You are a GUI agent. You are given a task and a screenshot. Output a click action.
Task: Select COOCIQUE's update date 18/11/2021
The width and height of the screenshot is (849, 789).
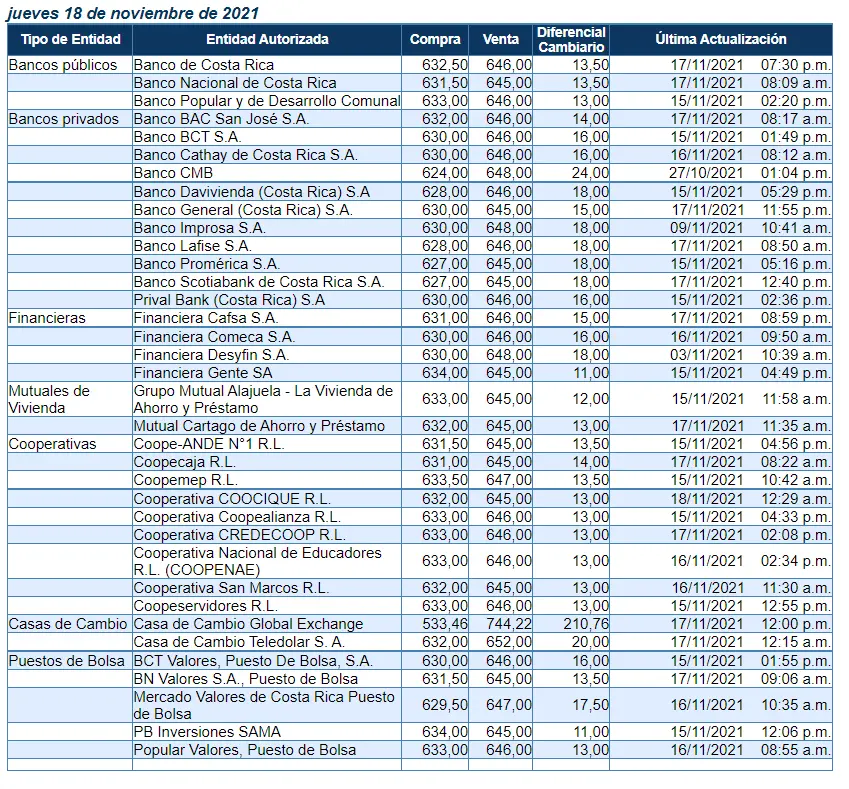click(x=707, y=499)
